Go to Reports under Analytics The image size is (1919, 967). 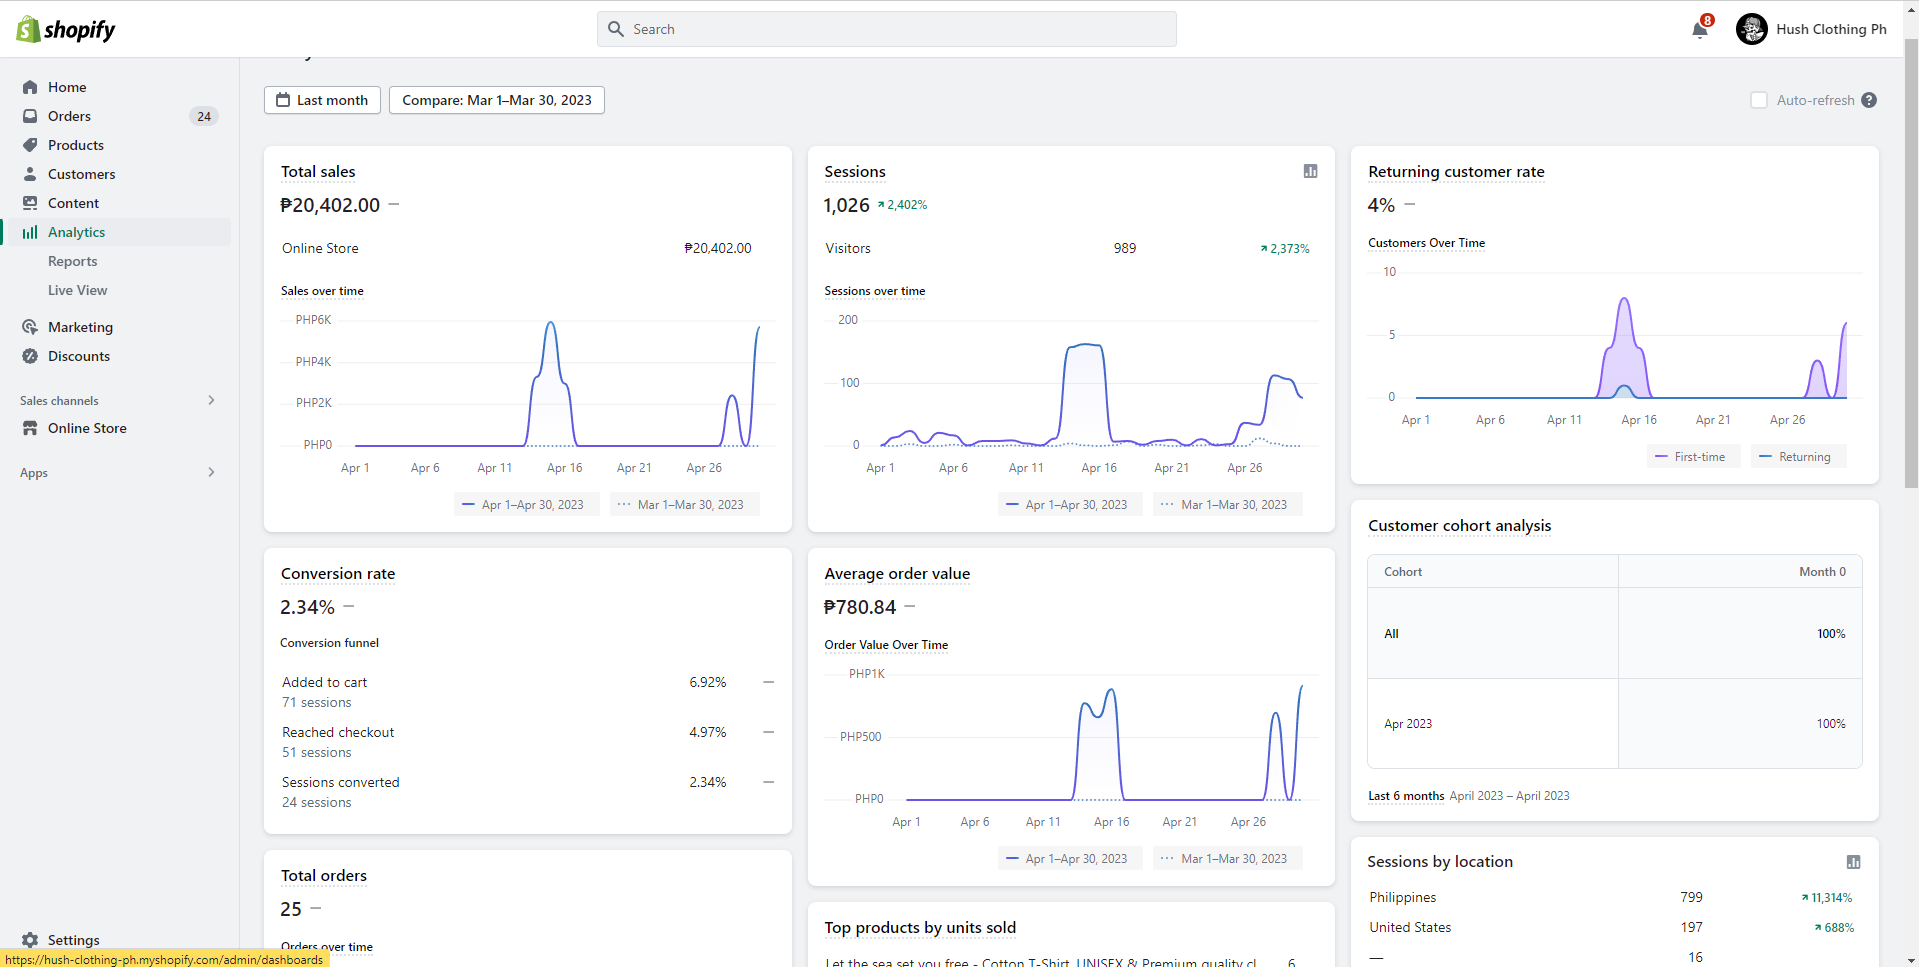pyautogui.click(x=73, y=261)
